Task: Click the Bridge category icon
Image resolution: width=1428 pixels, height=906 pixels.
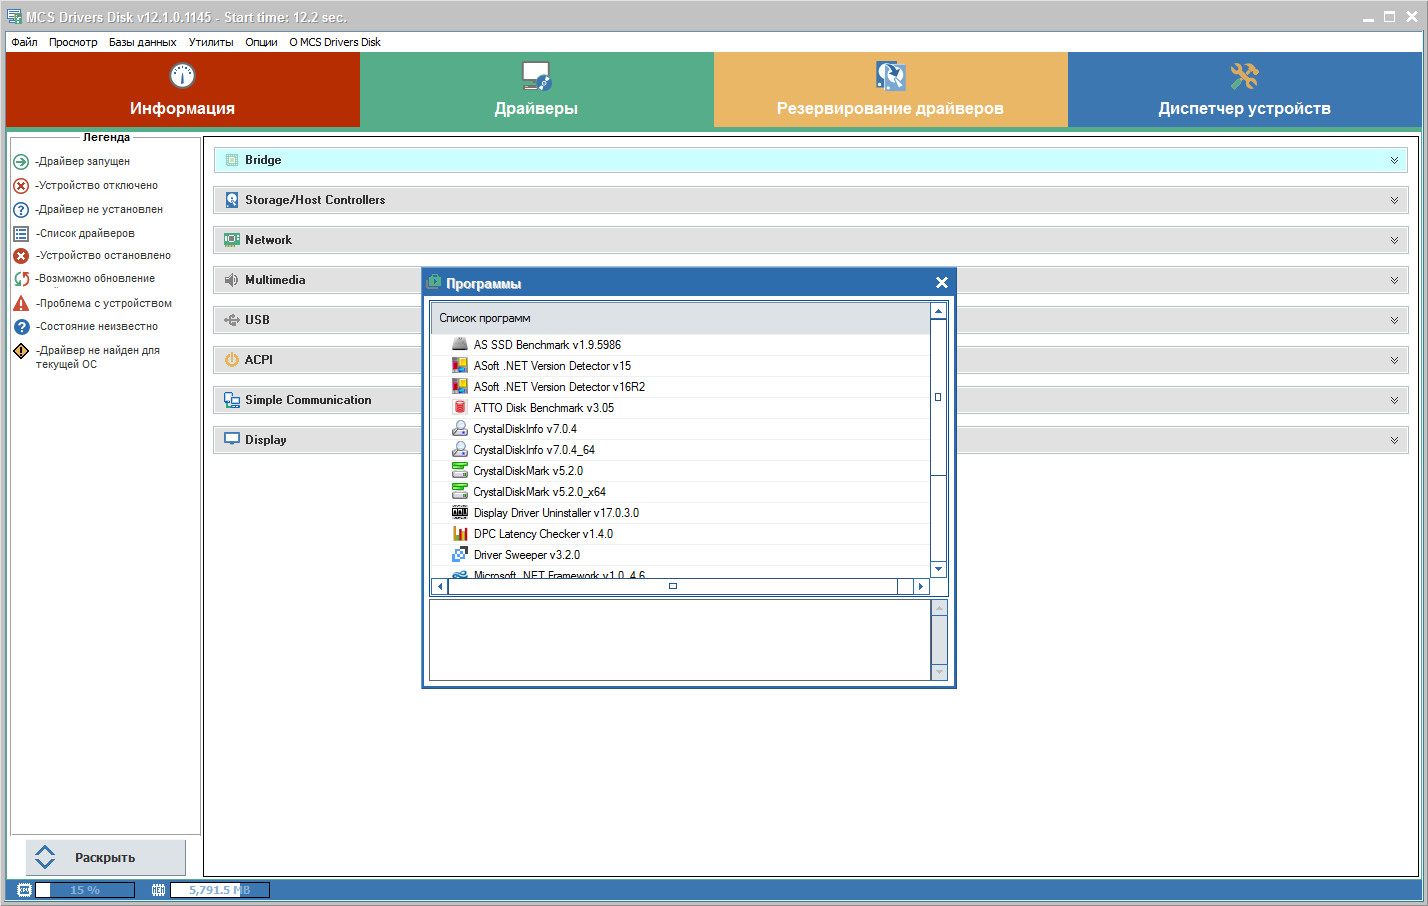Action: (x=232, y=160)
